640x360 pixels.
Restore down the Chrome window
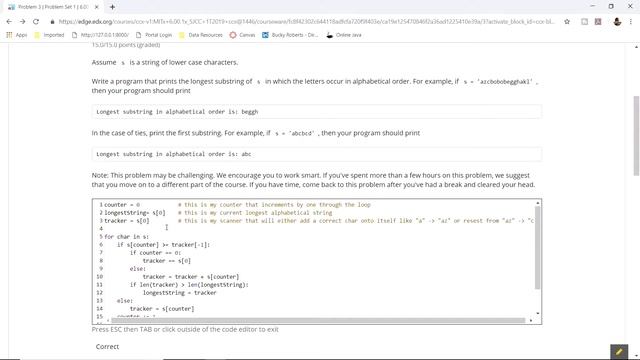[x=611, y=7]
